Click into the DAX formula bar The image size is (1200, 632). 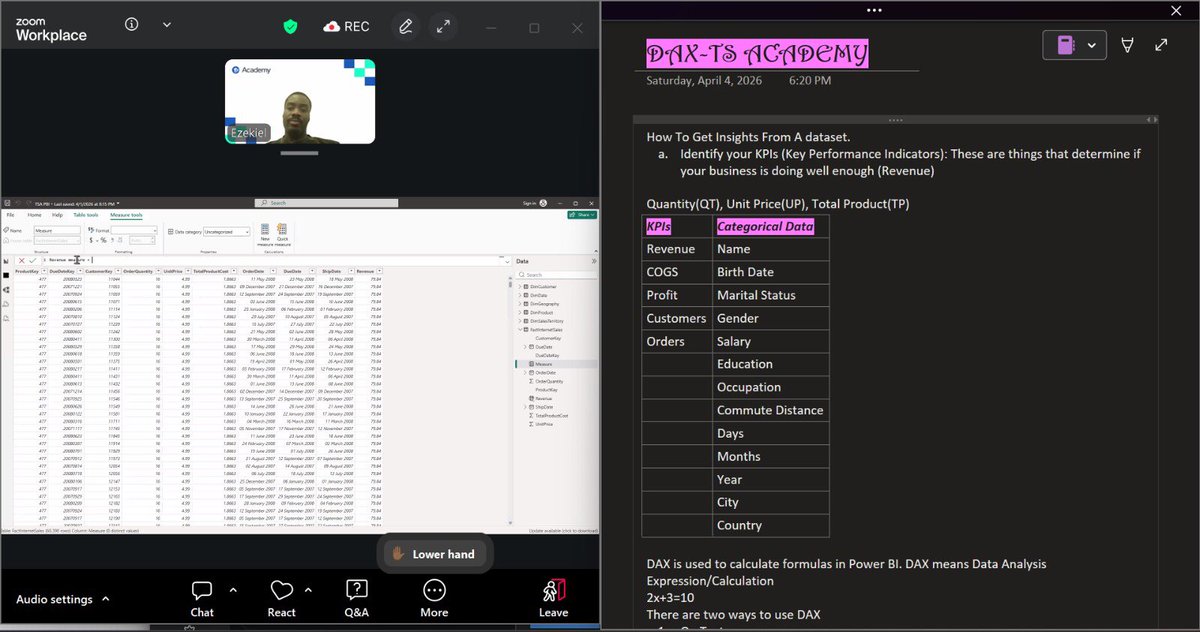point(270,261)
